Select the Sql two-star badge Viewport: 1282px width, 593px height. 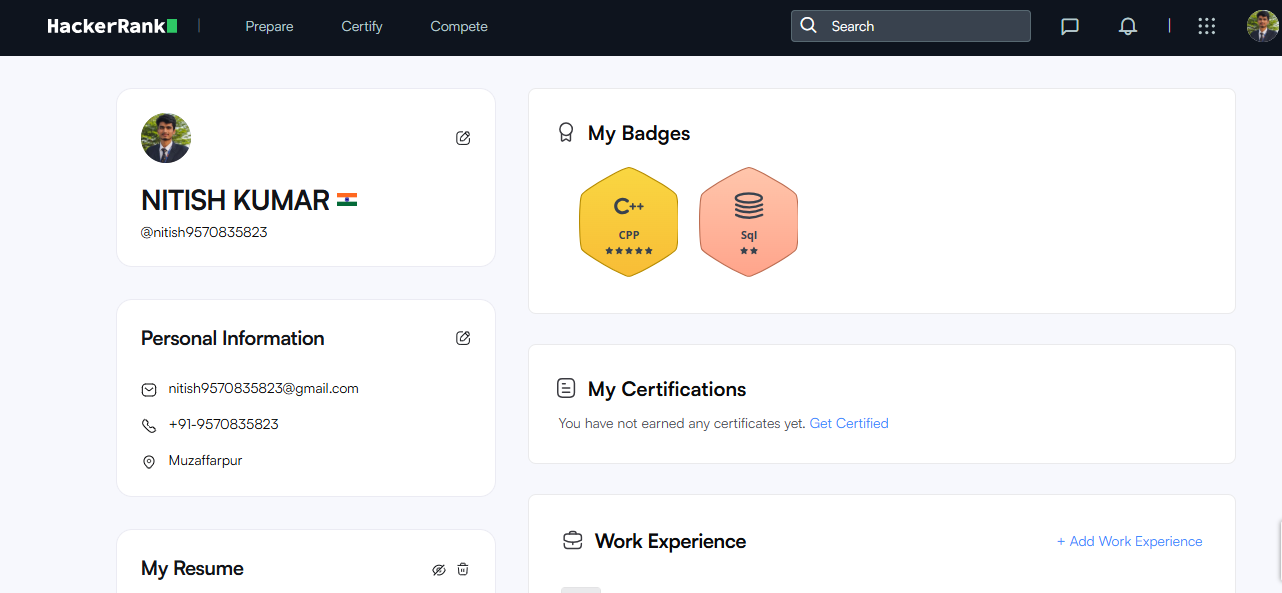(748, 221)
